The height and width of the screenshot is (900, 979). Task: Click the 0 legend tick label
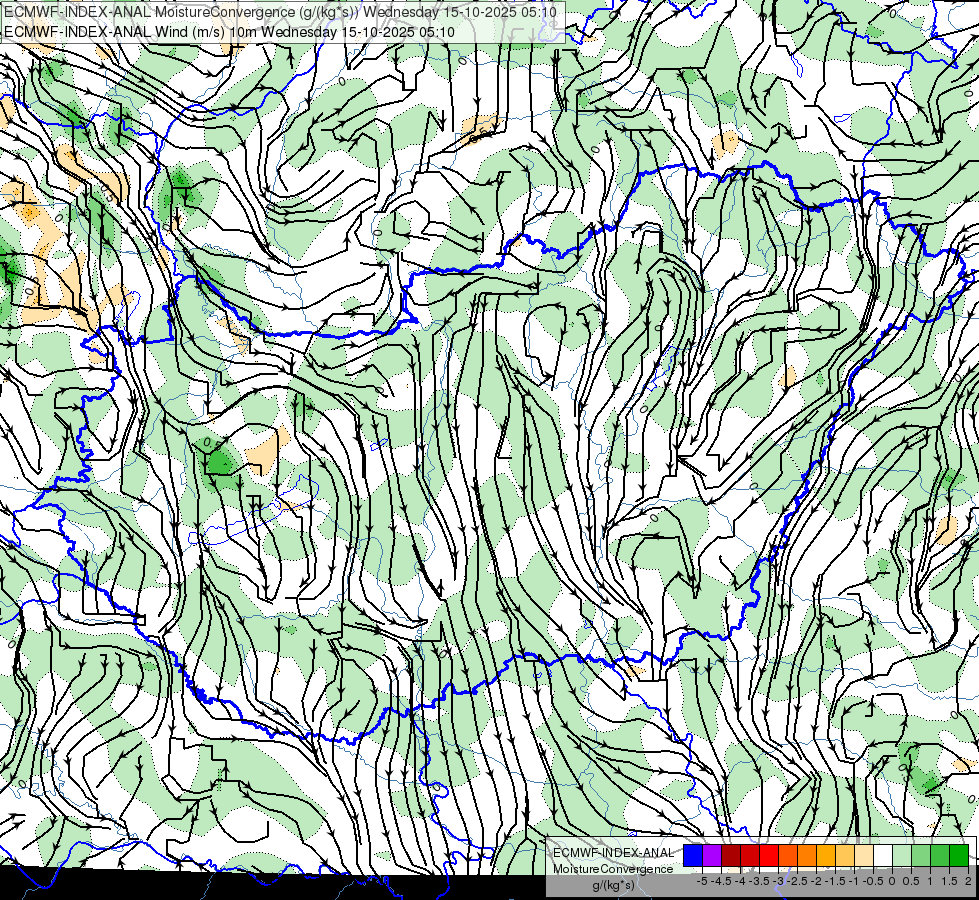[x=892, y=881]
